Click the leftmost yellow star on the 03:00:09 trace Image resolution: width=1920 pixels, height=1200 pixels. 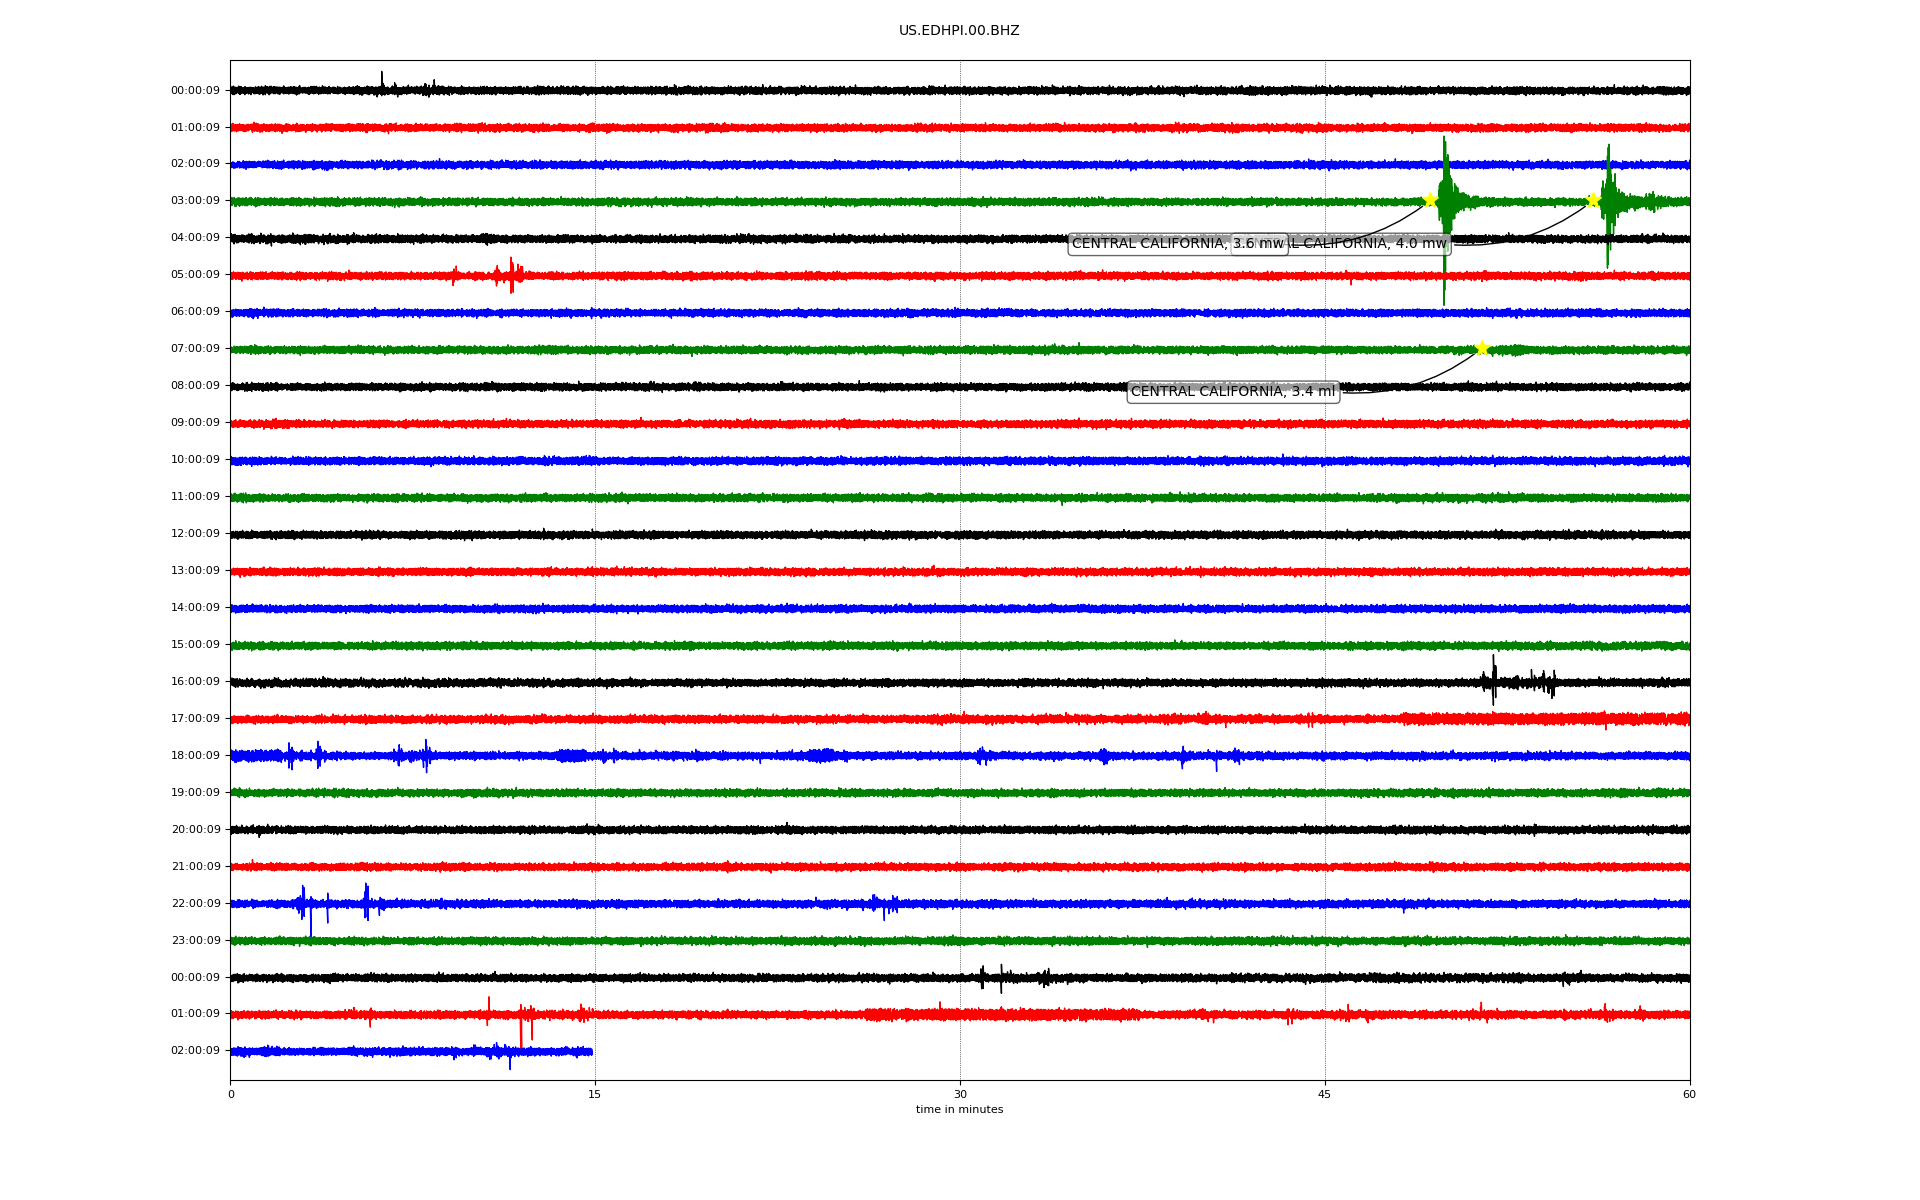coord(1430,200)
